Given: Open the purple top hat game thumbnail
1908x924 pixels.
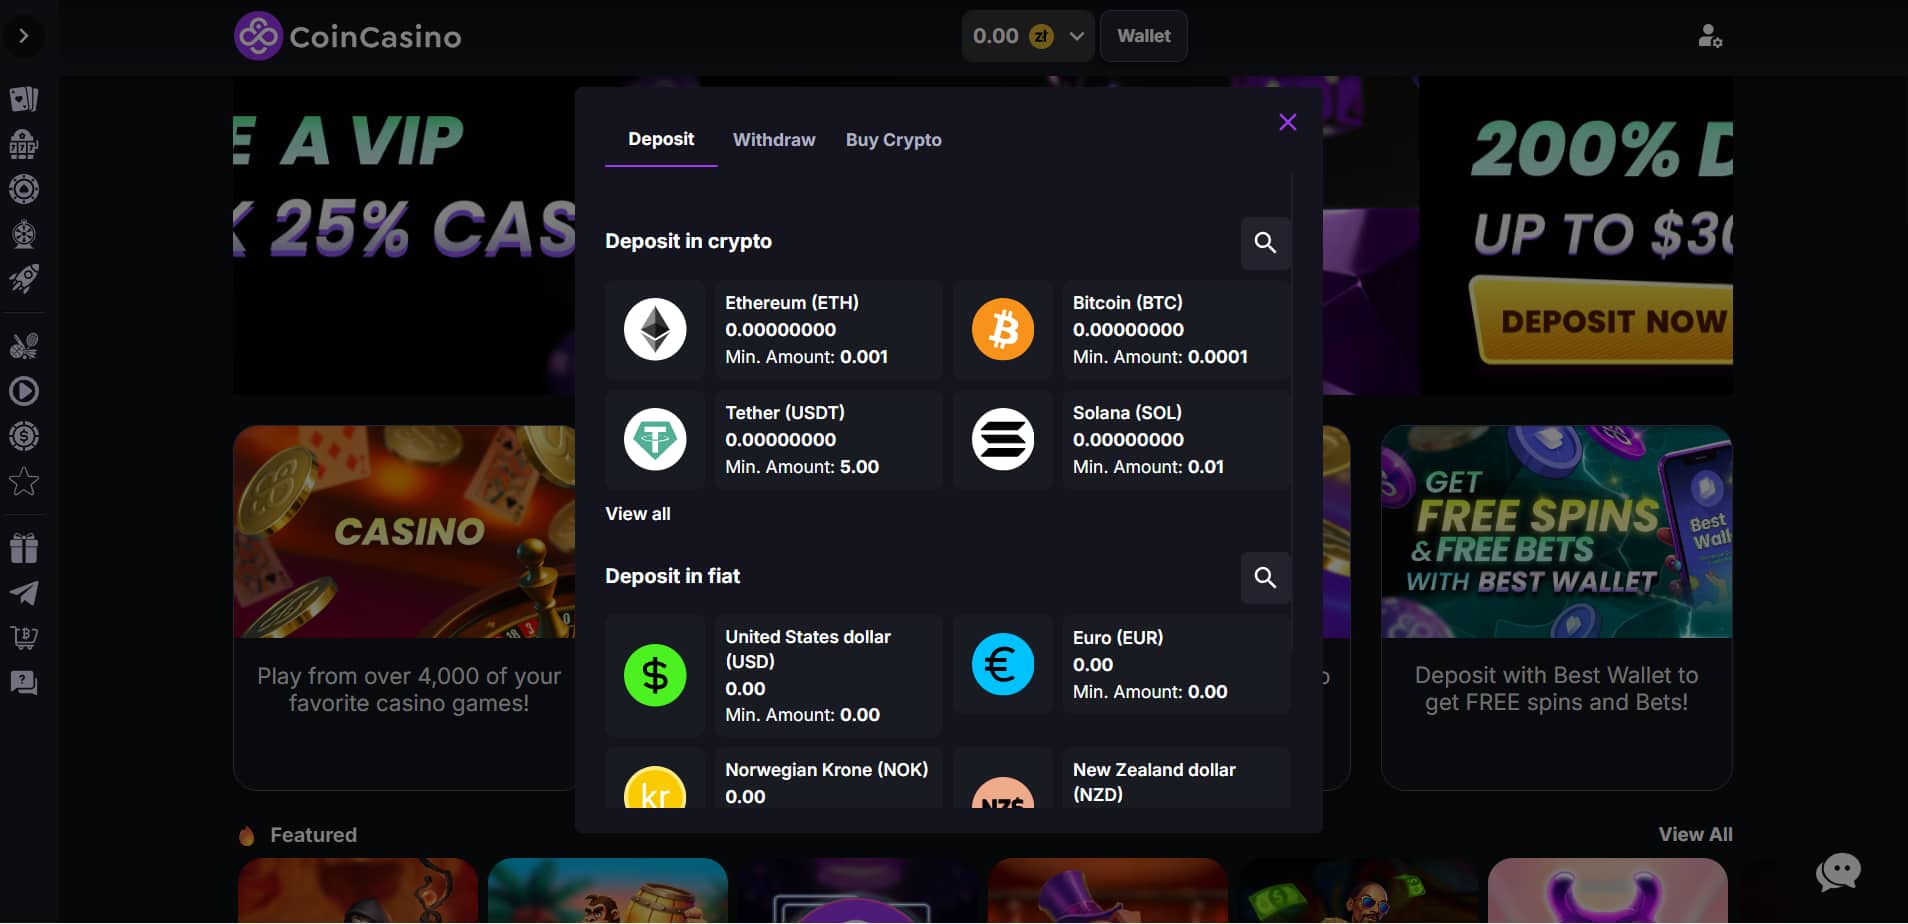Looking at the screenshot, I should pos(1108,890).
